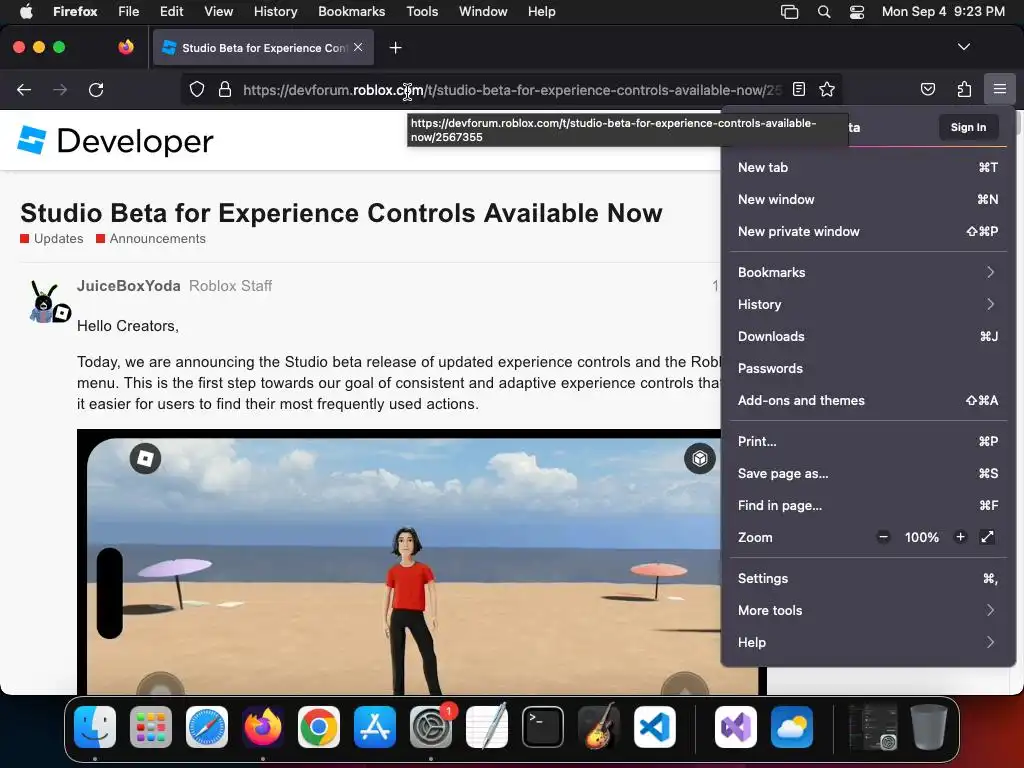This screenshot has width=1024, height=768.
Task: Open Spotlight search in menu bar
Action: click(x=824, y=11)
